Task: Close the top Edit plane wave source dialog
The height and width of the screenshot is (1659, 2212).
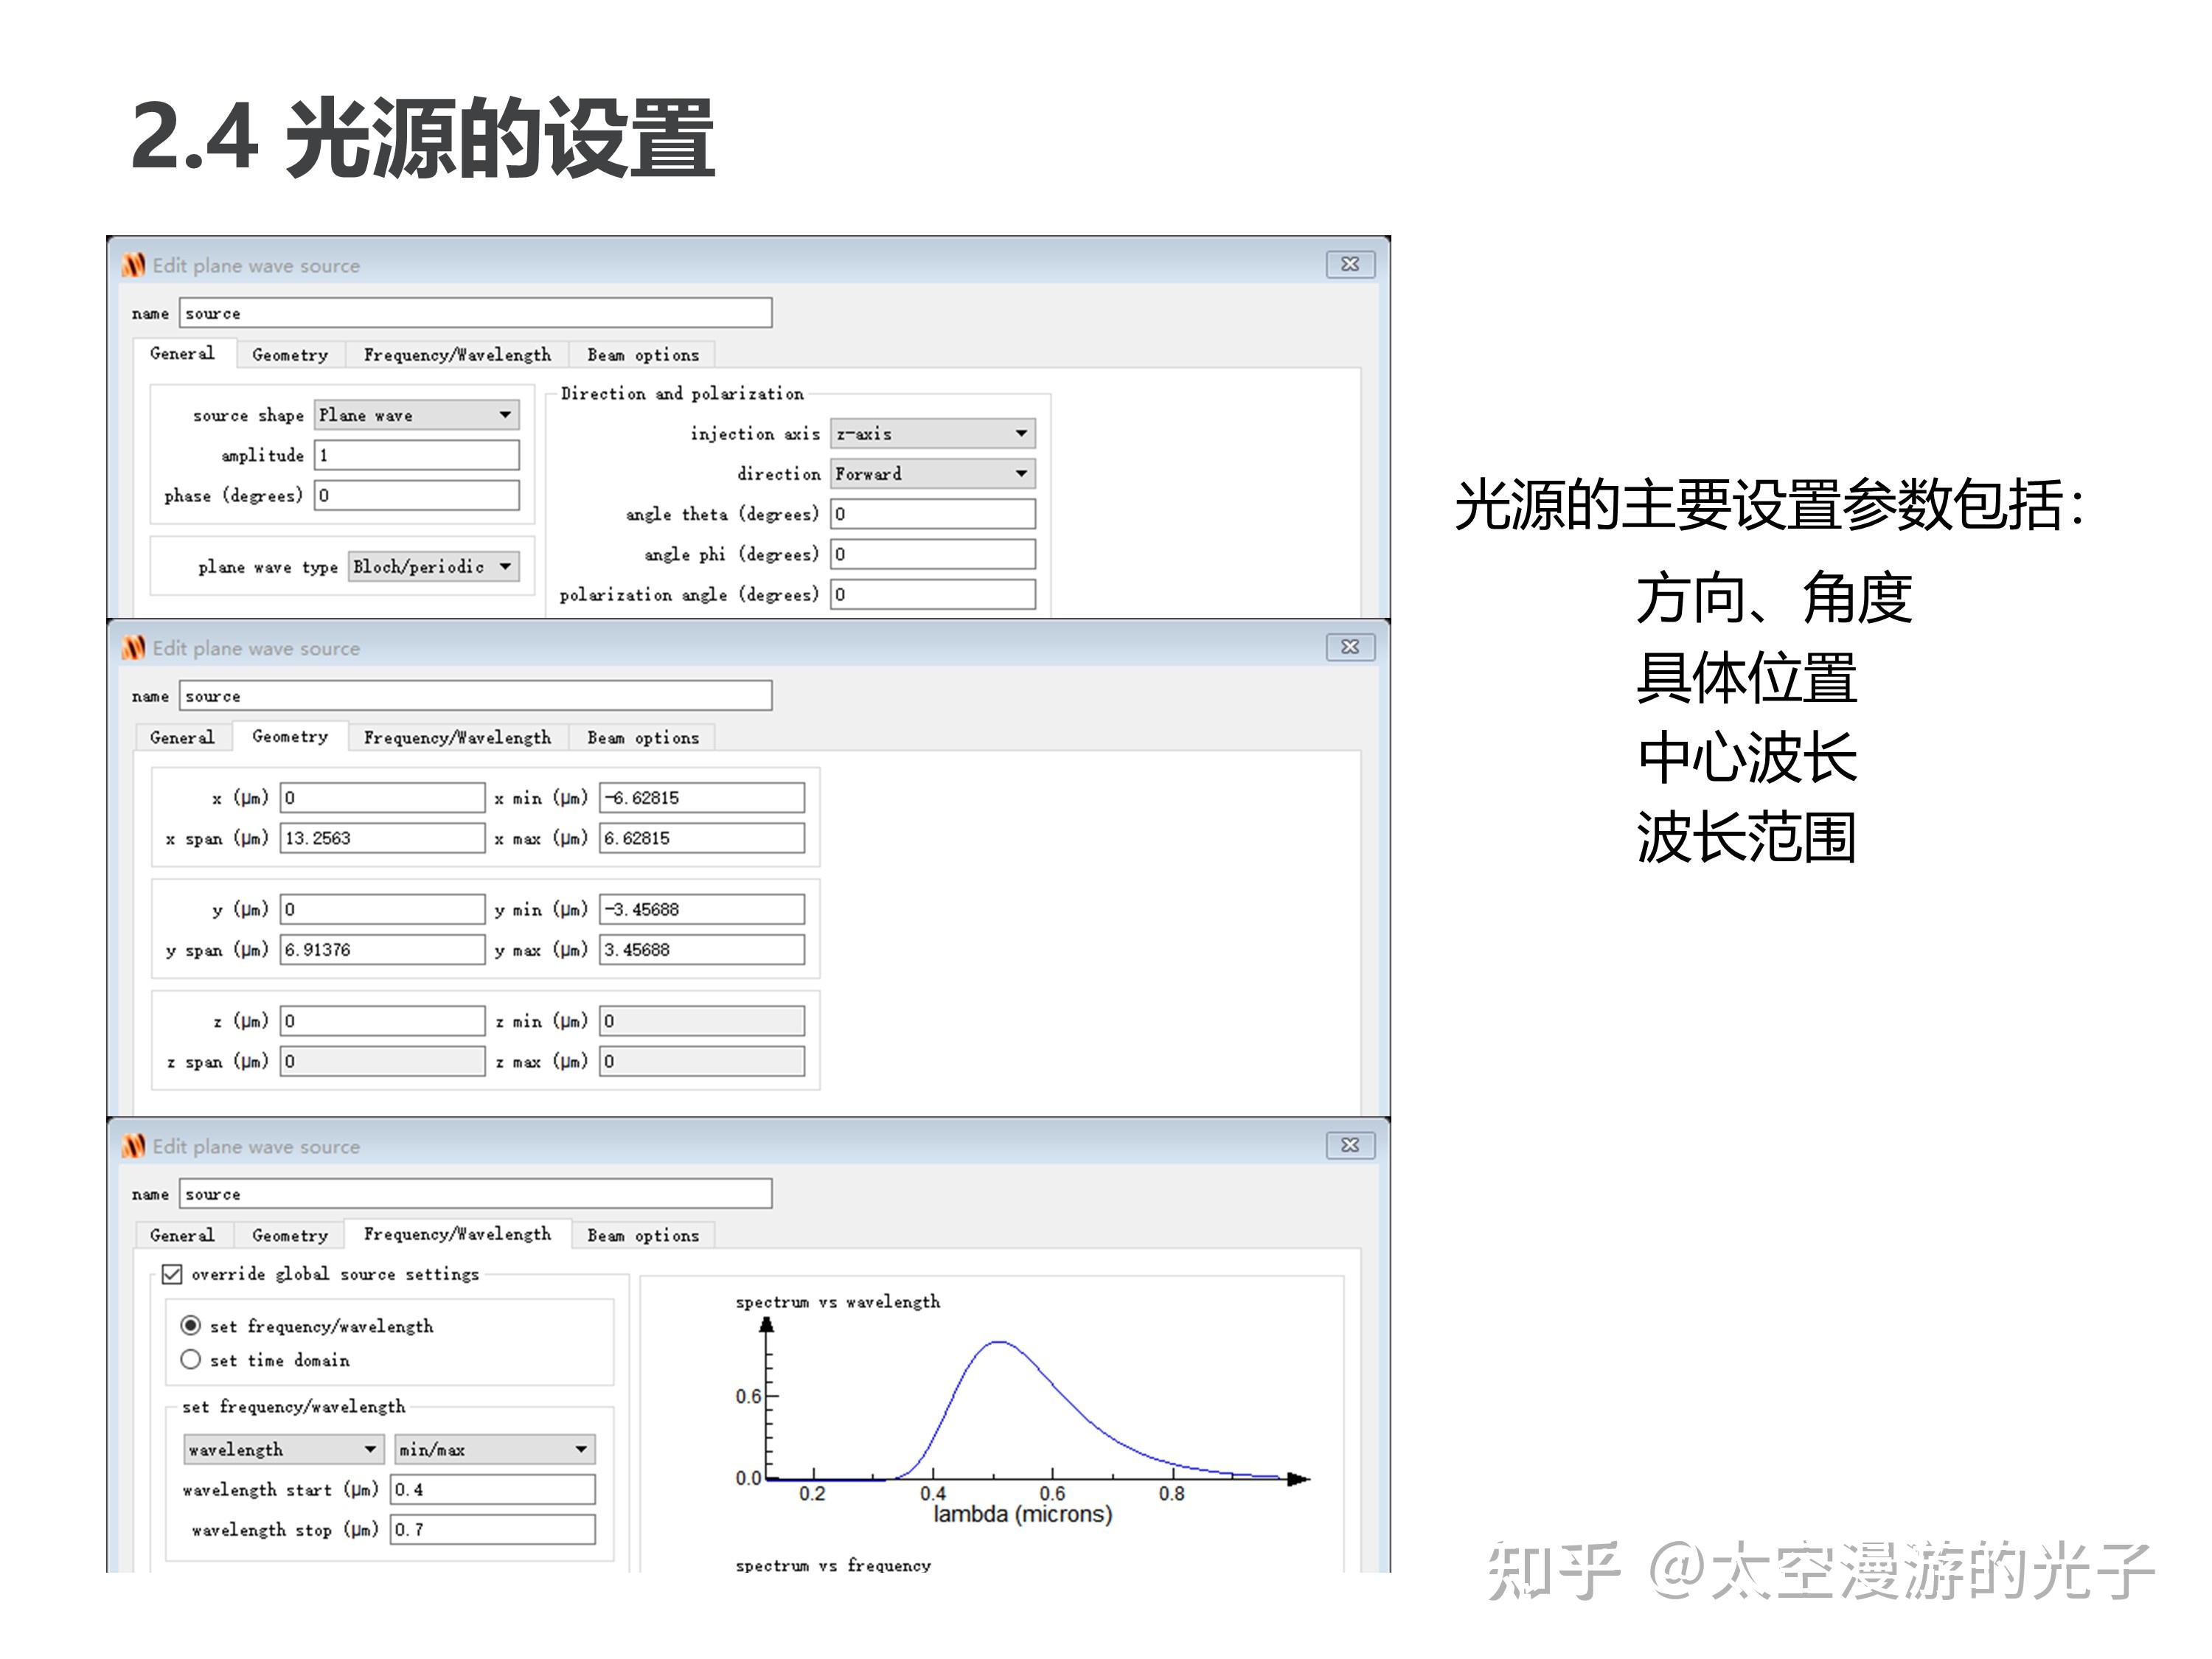Action: (x=1350, y=265)
